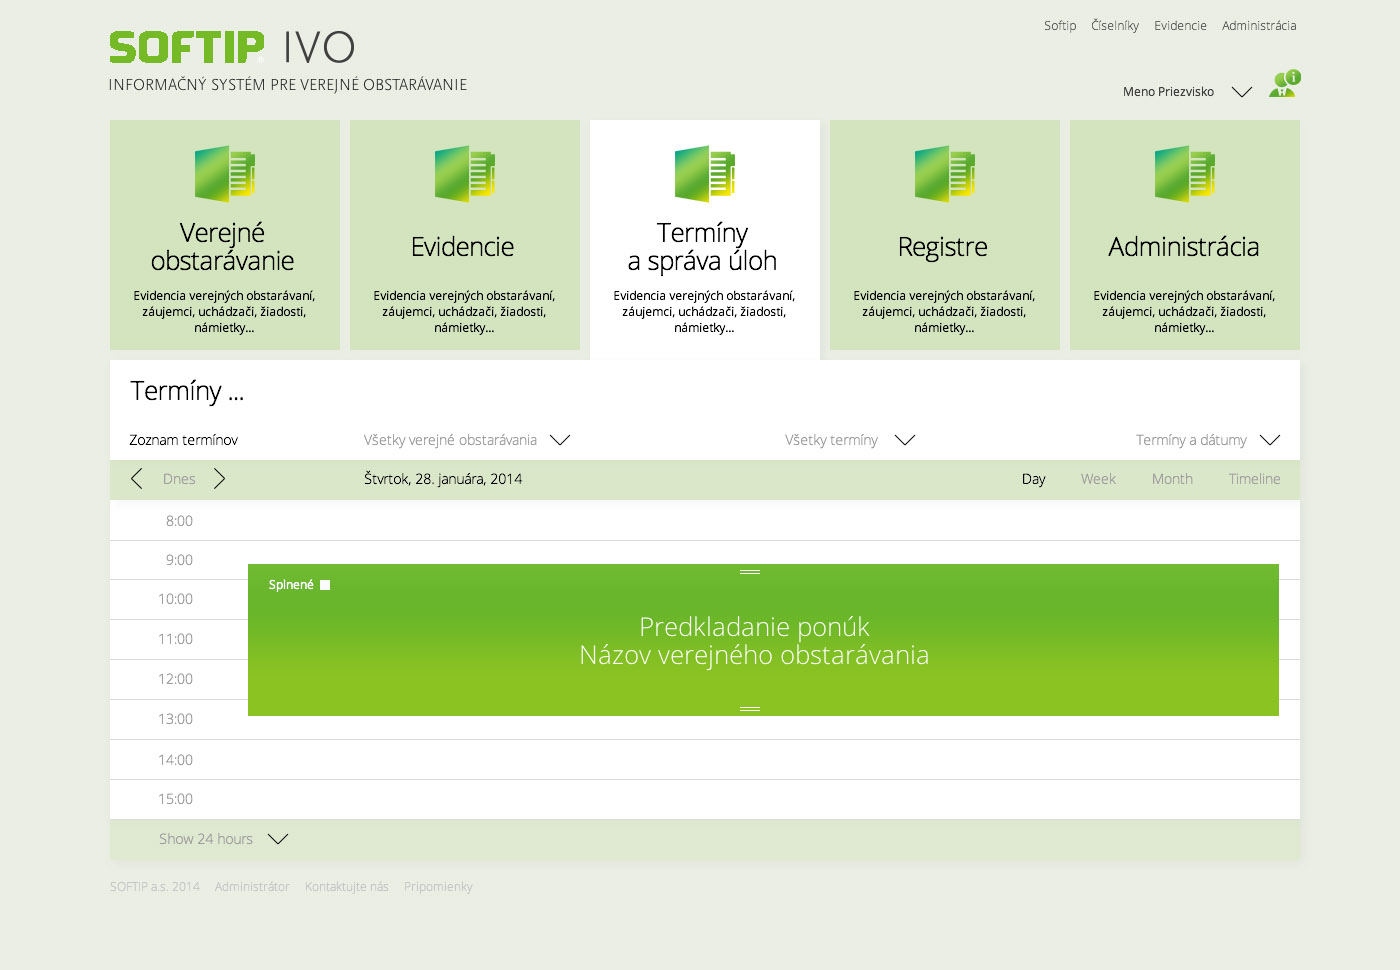
Task: Switch to Week view
Action: [1098, 479]
